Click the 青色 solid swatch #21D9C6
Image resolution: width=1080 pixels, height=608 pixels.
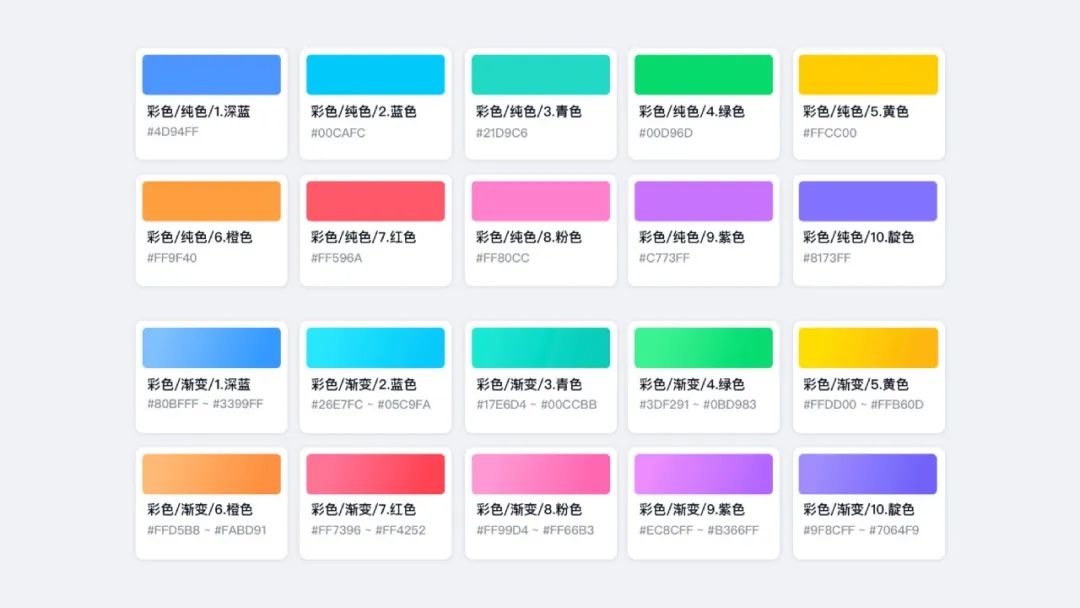click(x=540, y=73)
